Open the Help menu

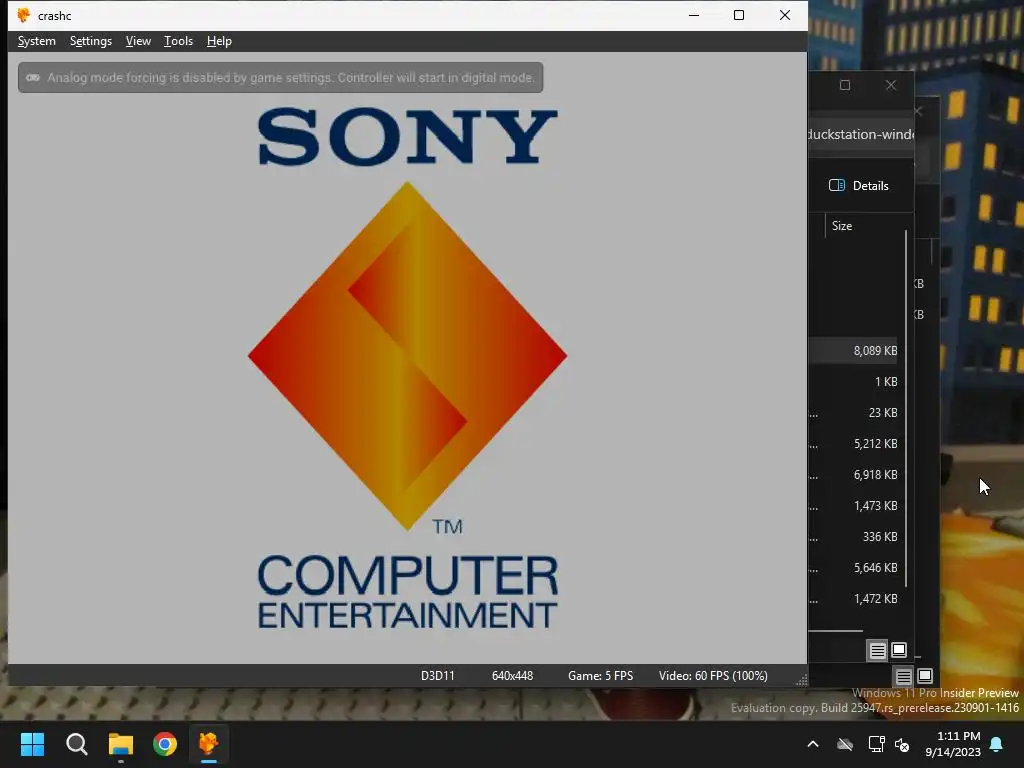point(219,41)
